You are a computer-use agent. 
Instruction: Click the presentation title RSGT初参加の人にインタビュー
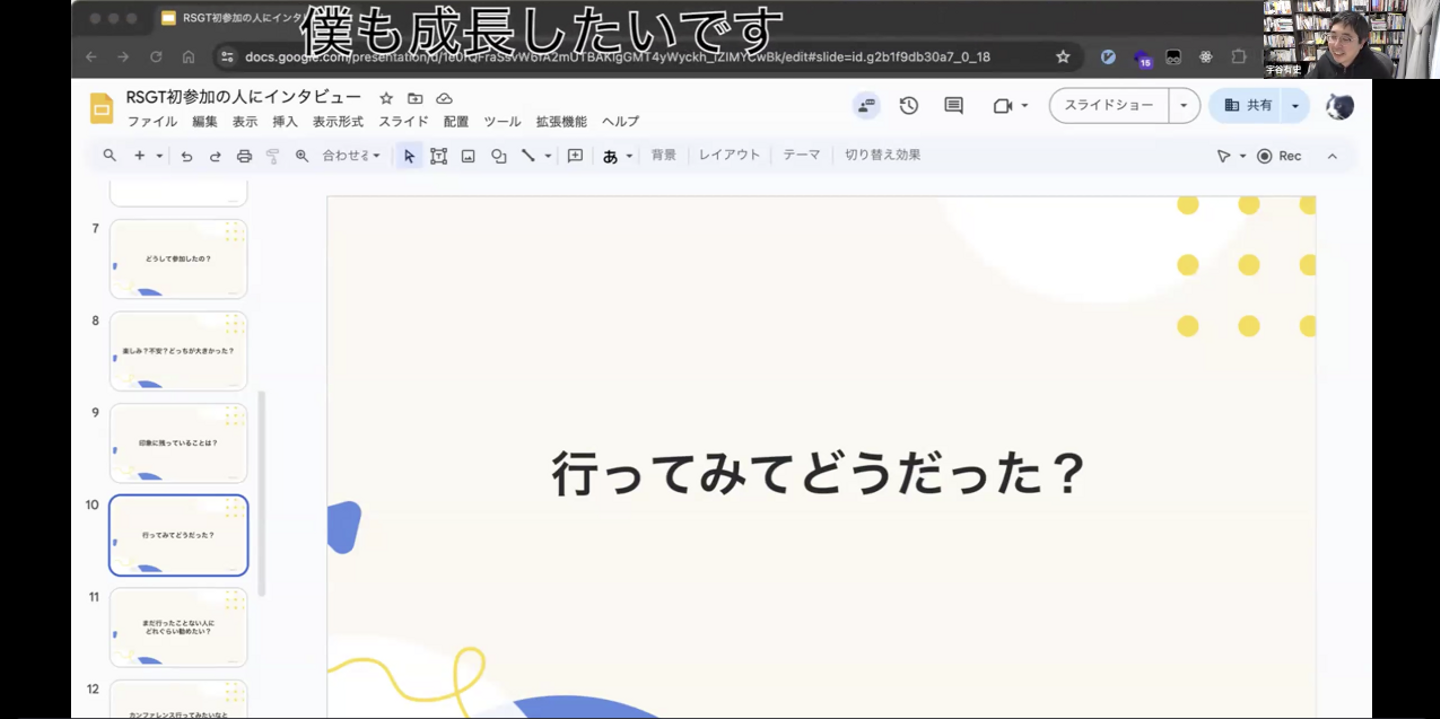pyautogui.click(x=244, y=97)
